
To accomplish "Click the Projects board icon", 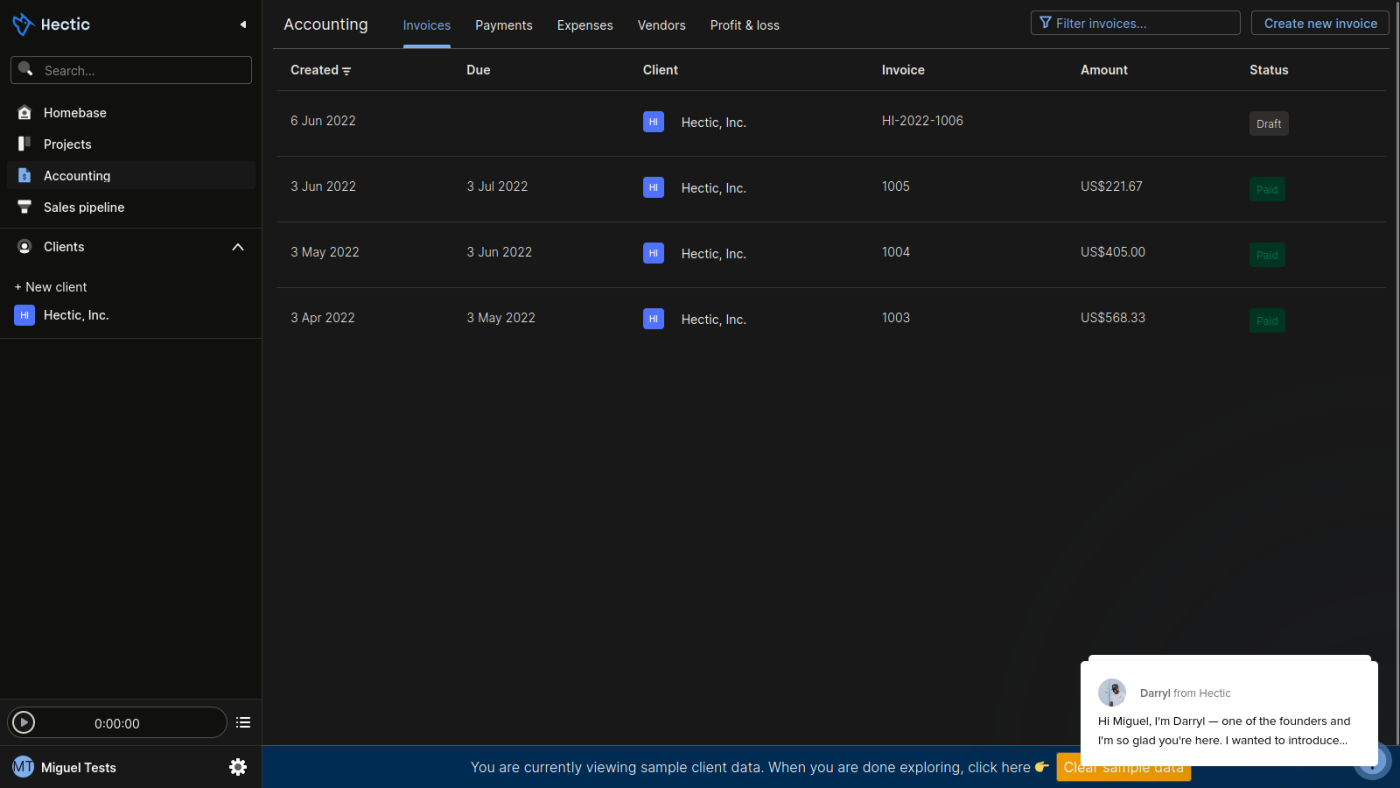I will point(24,144).
